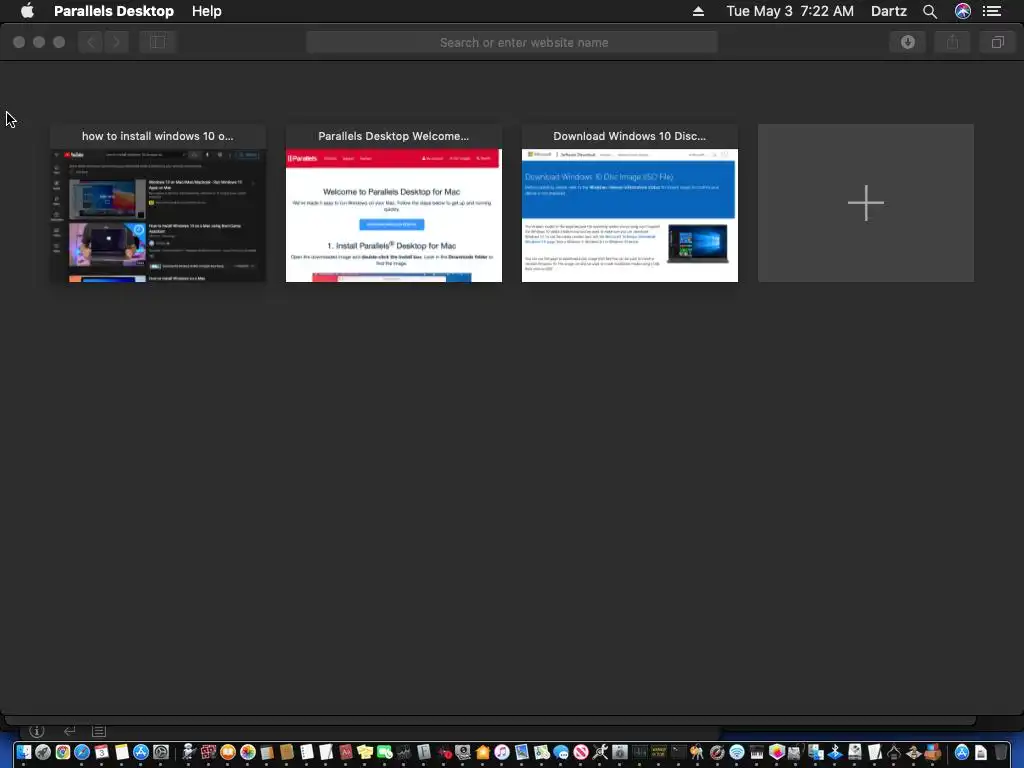Click the Siri icon in the menu bar

click(x=963, y=11)
